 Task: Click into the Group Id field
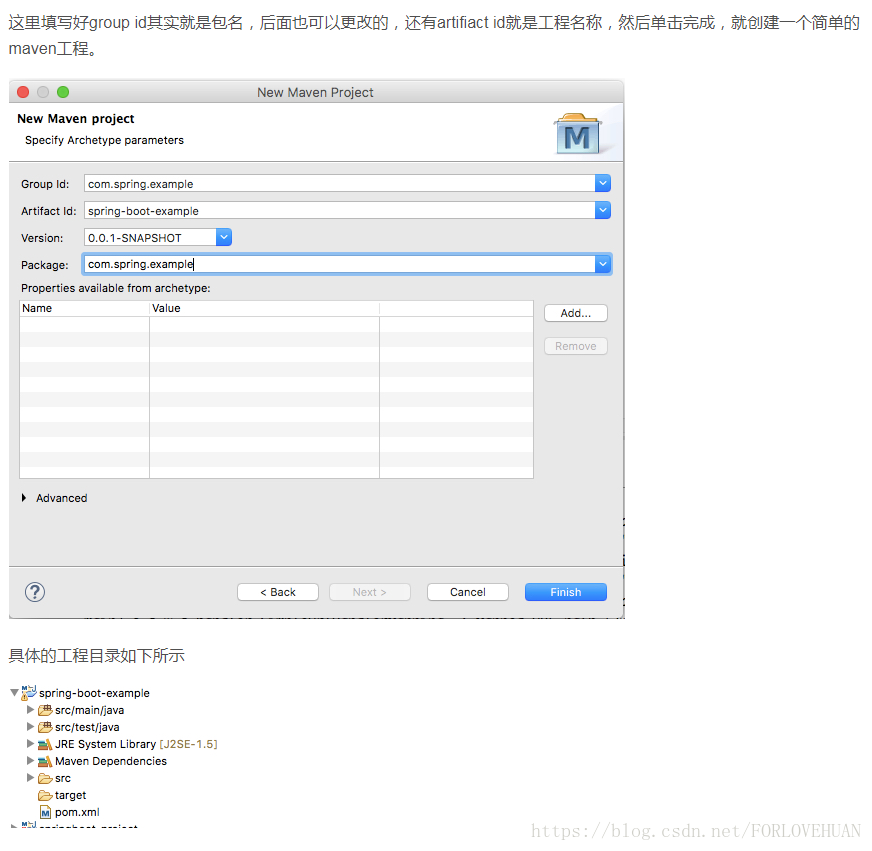(339, 184)
